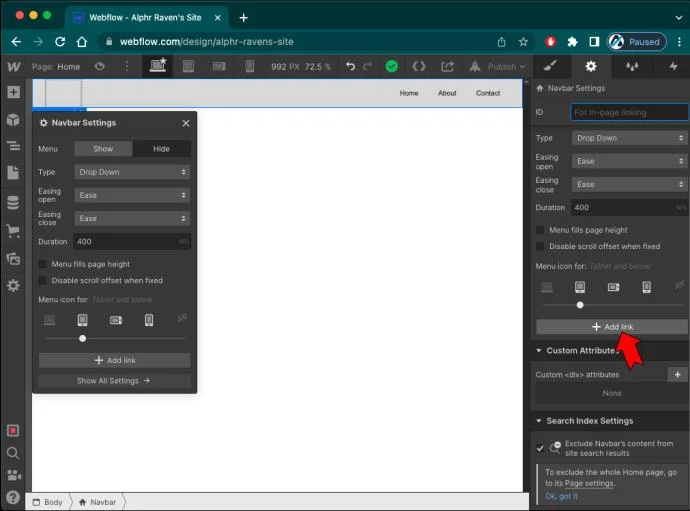
Task: Select Body in the breadcrumb bar
Action: pyautogui.click(x=48, y=502)
